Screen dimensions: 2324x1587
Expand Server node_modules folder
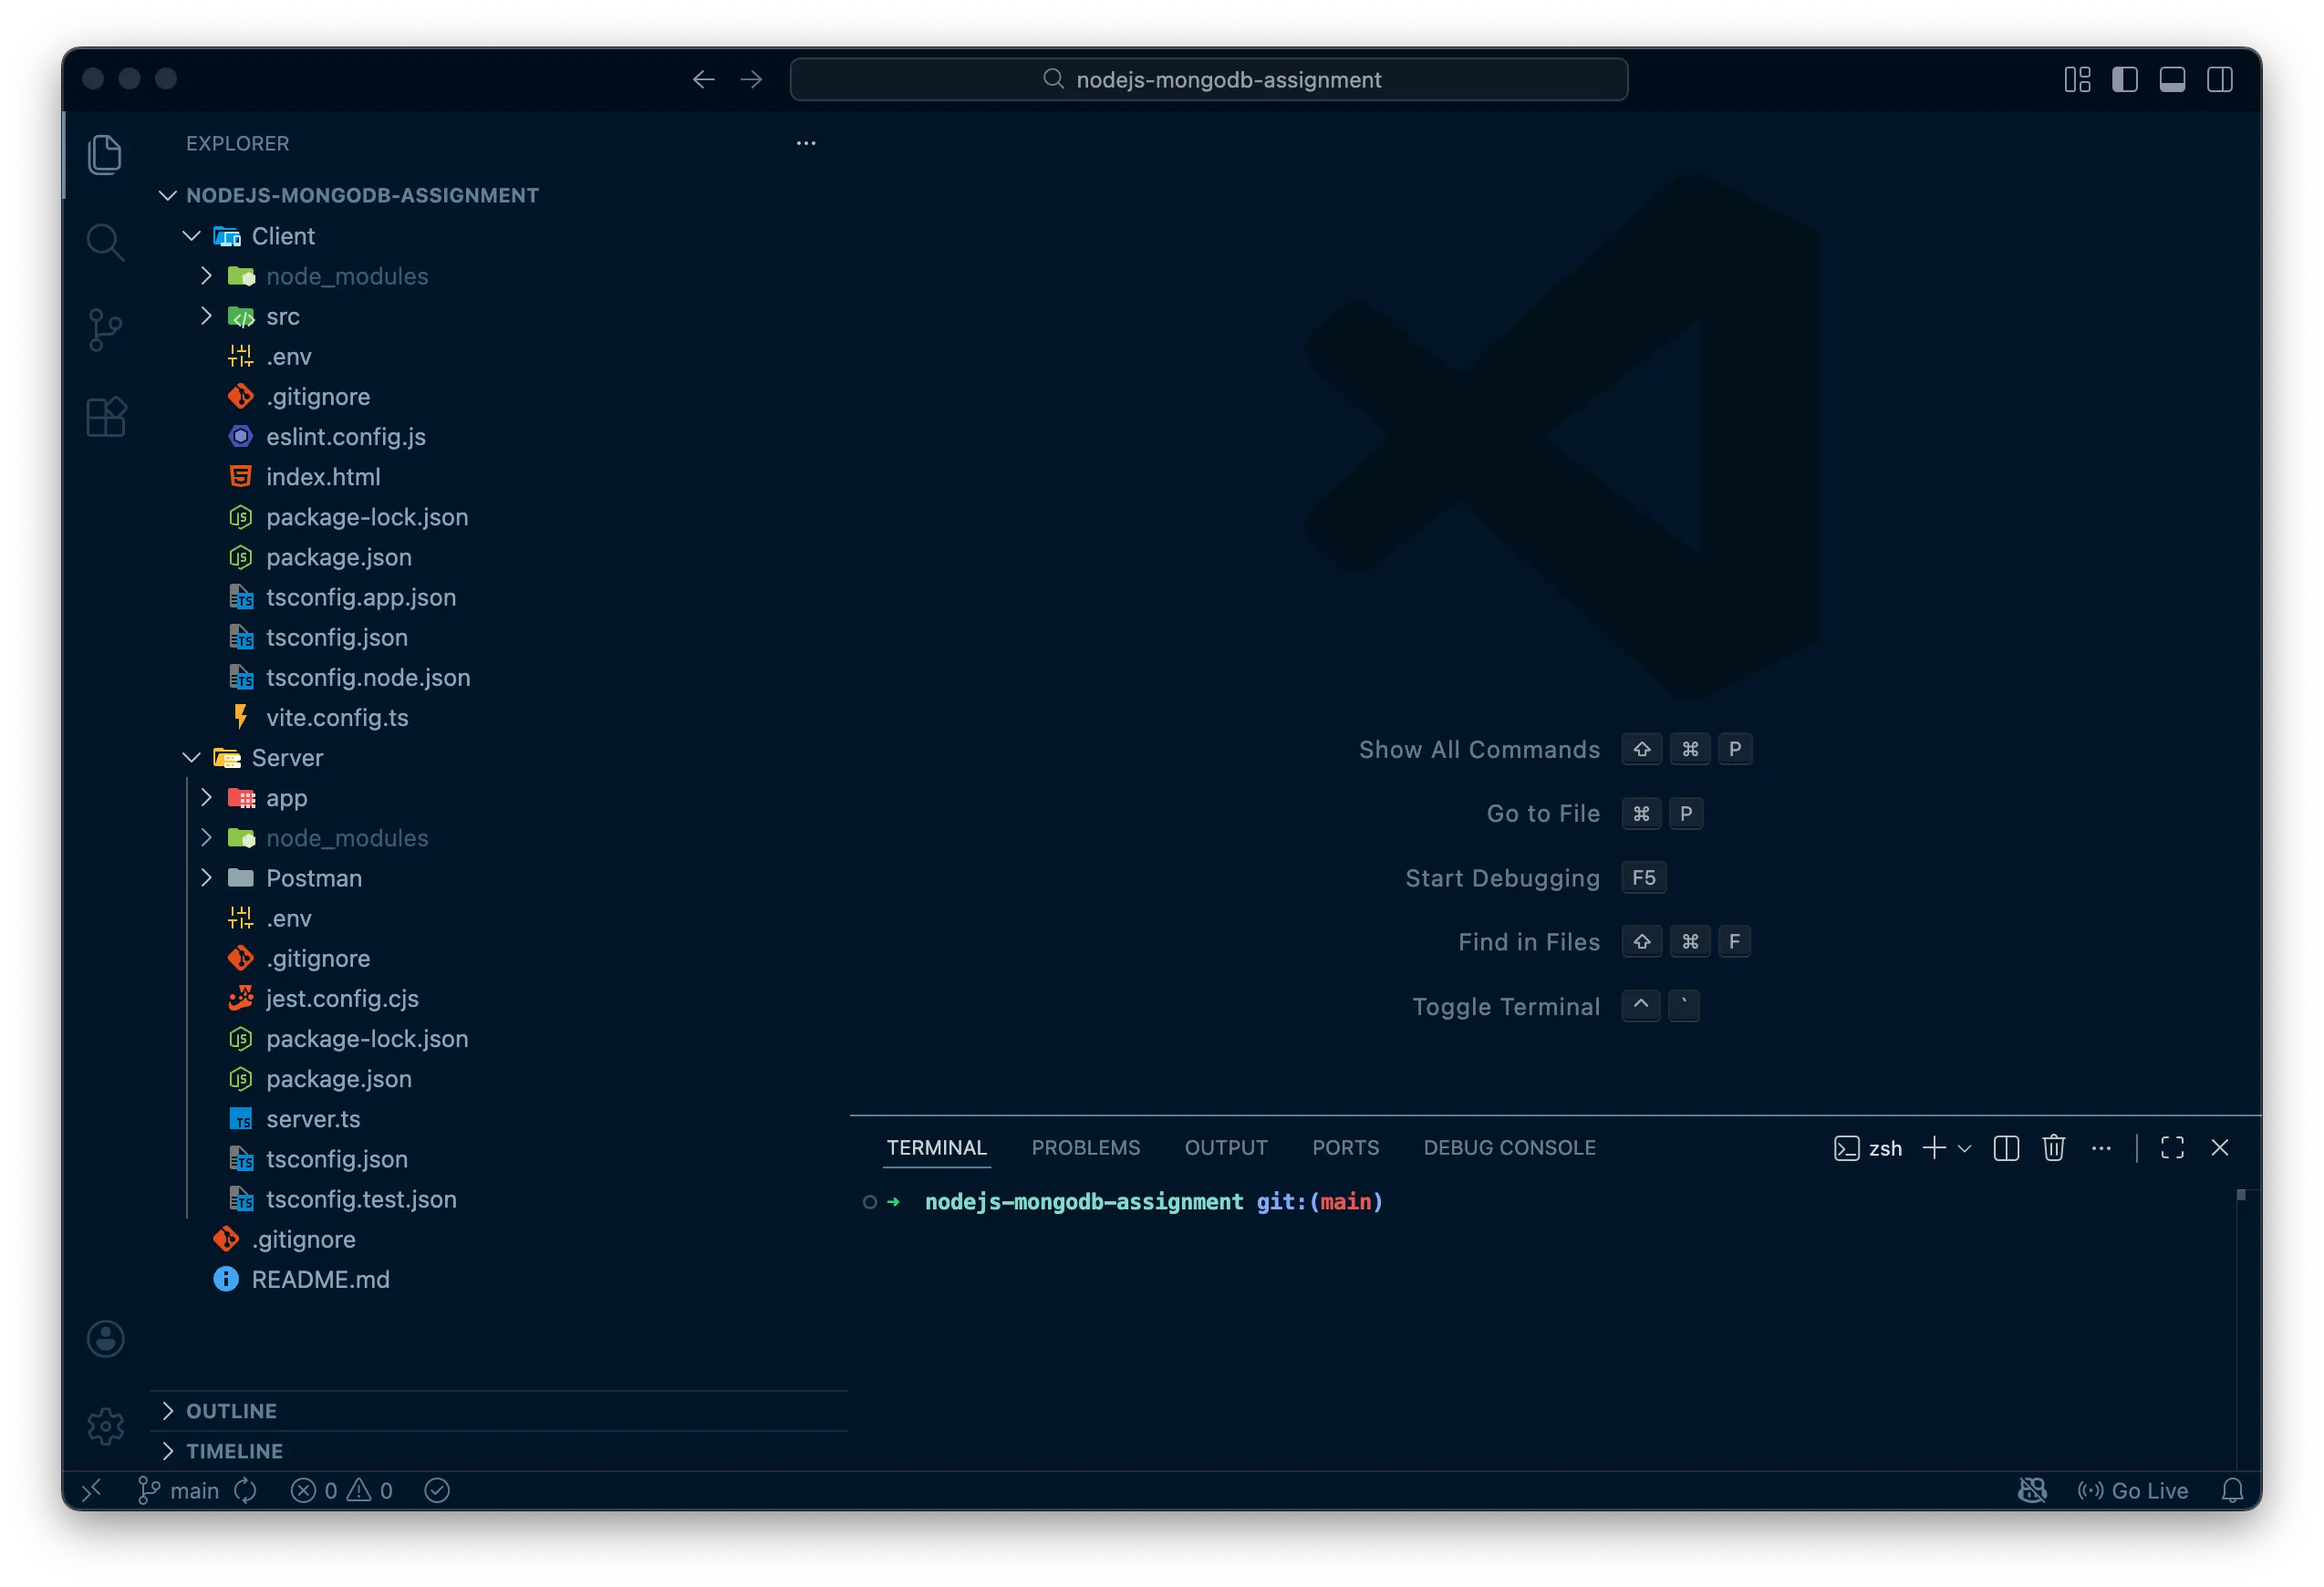pos(206,837)
